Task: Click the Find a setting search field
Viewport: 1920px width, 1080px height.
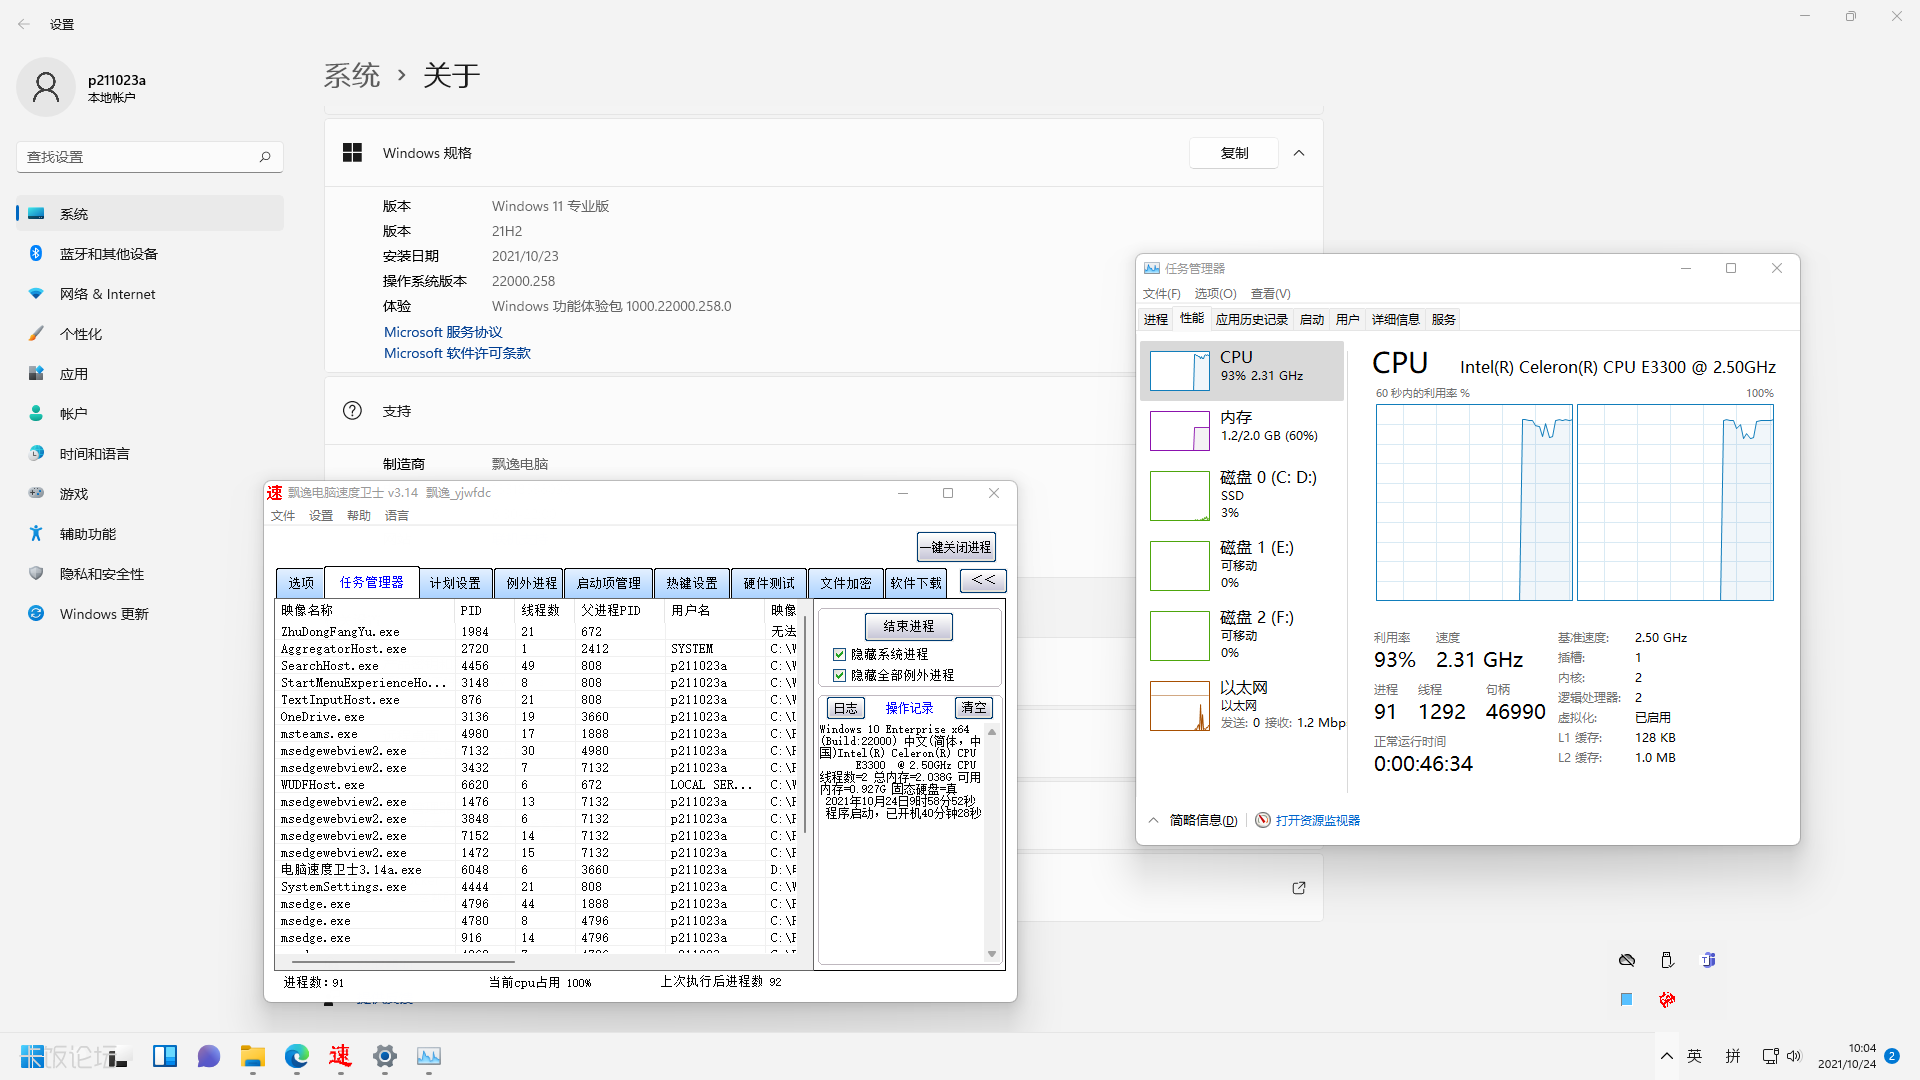Action: tap(150, 157)
